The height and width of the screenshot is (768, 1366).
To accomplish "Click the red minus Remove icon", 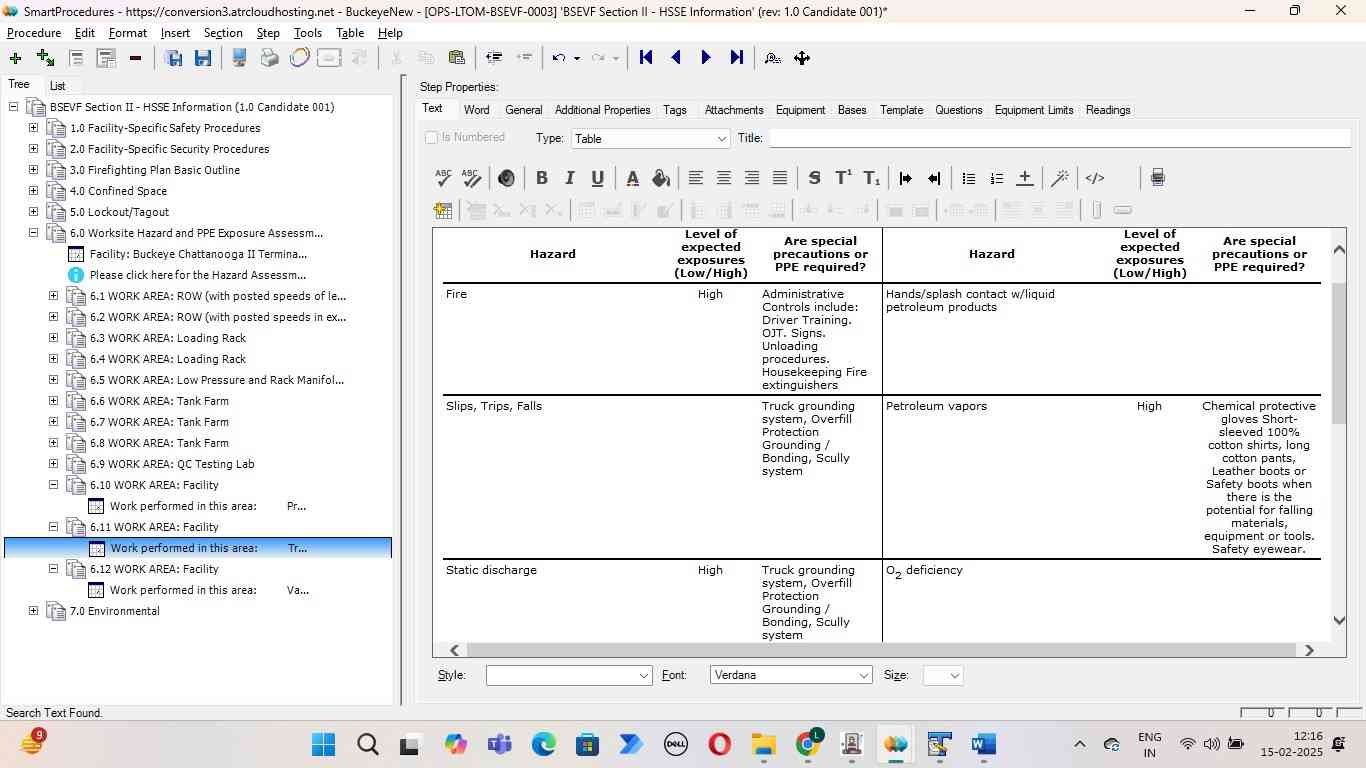I will [x=135, y=58].
